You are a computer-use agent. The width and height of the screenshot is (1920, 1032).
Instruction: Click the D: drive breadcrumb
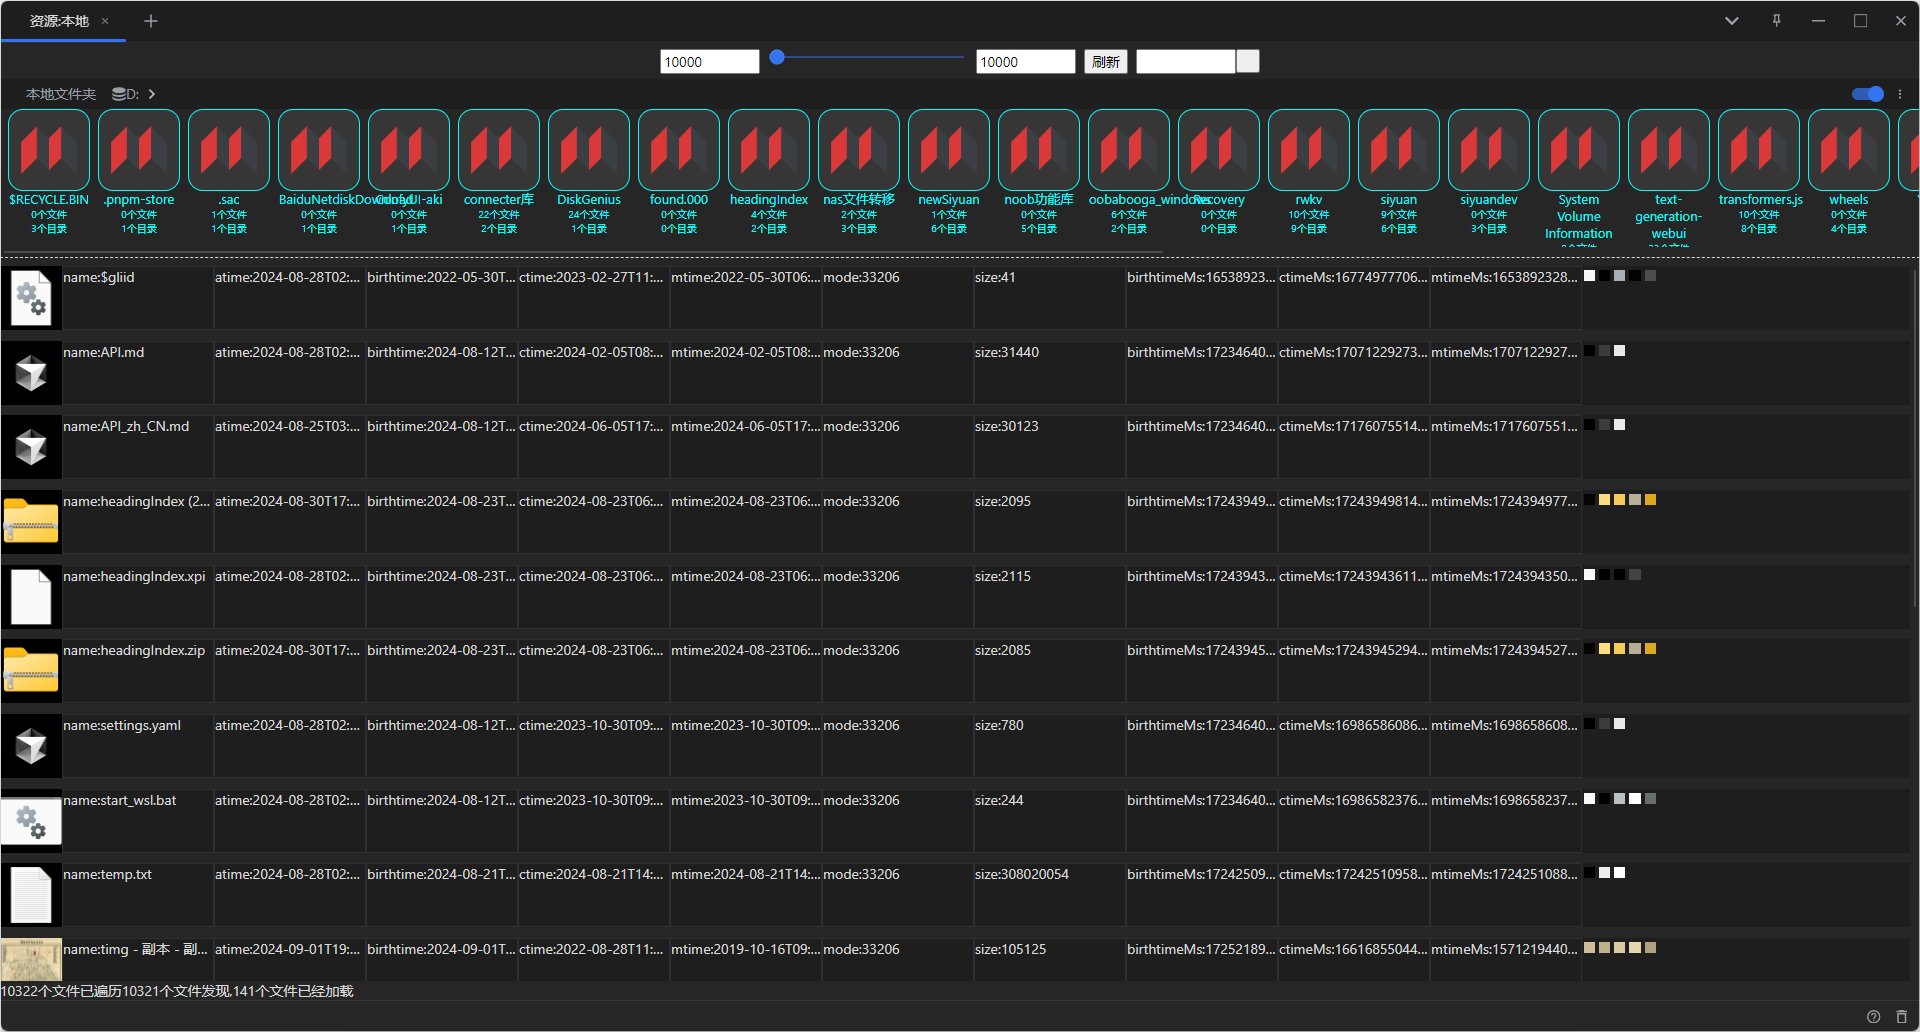tap(125, 94)
